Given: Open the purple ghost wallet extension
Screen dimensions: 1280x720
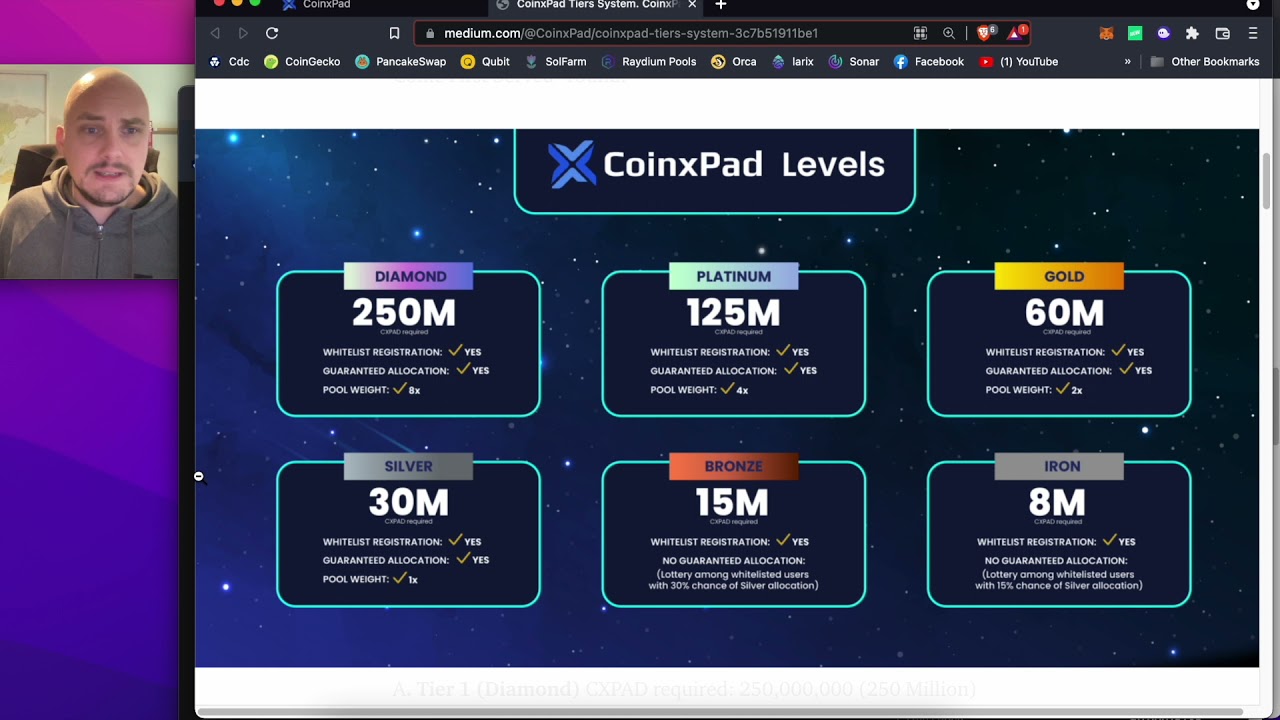Looking at the screenshot, I should 1163,33.
